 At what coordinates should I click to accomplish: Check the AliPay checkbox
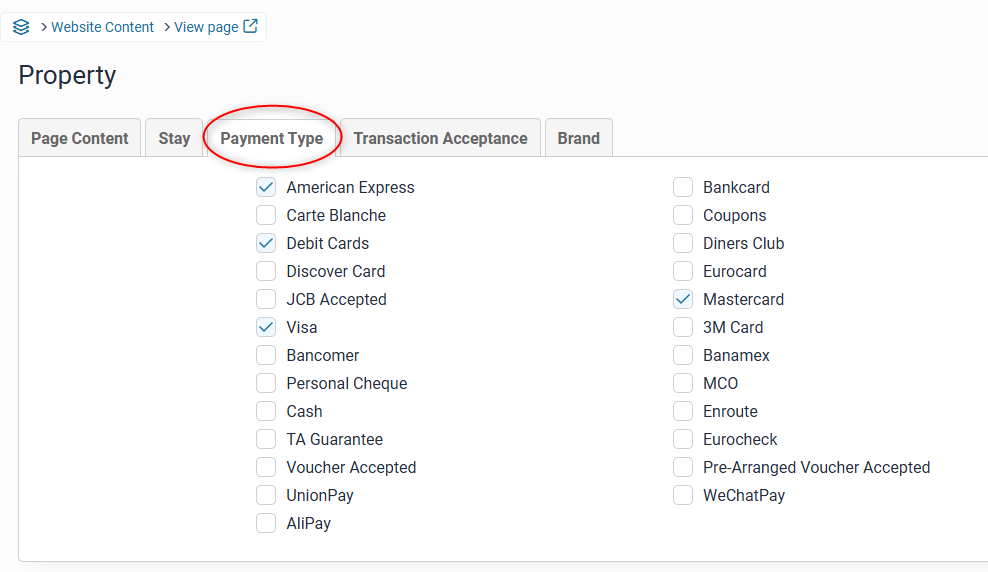266,523
